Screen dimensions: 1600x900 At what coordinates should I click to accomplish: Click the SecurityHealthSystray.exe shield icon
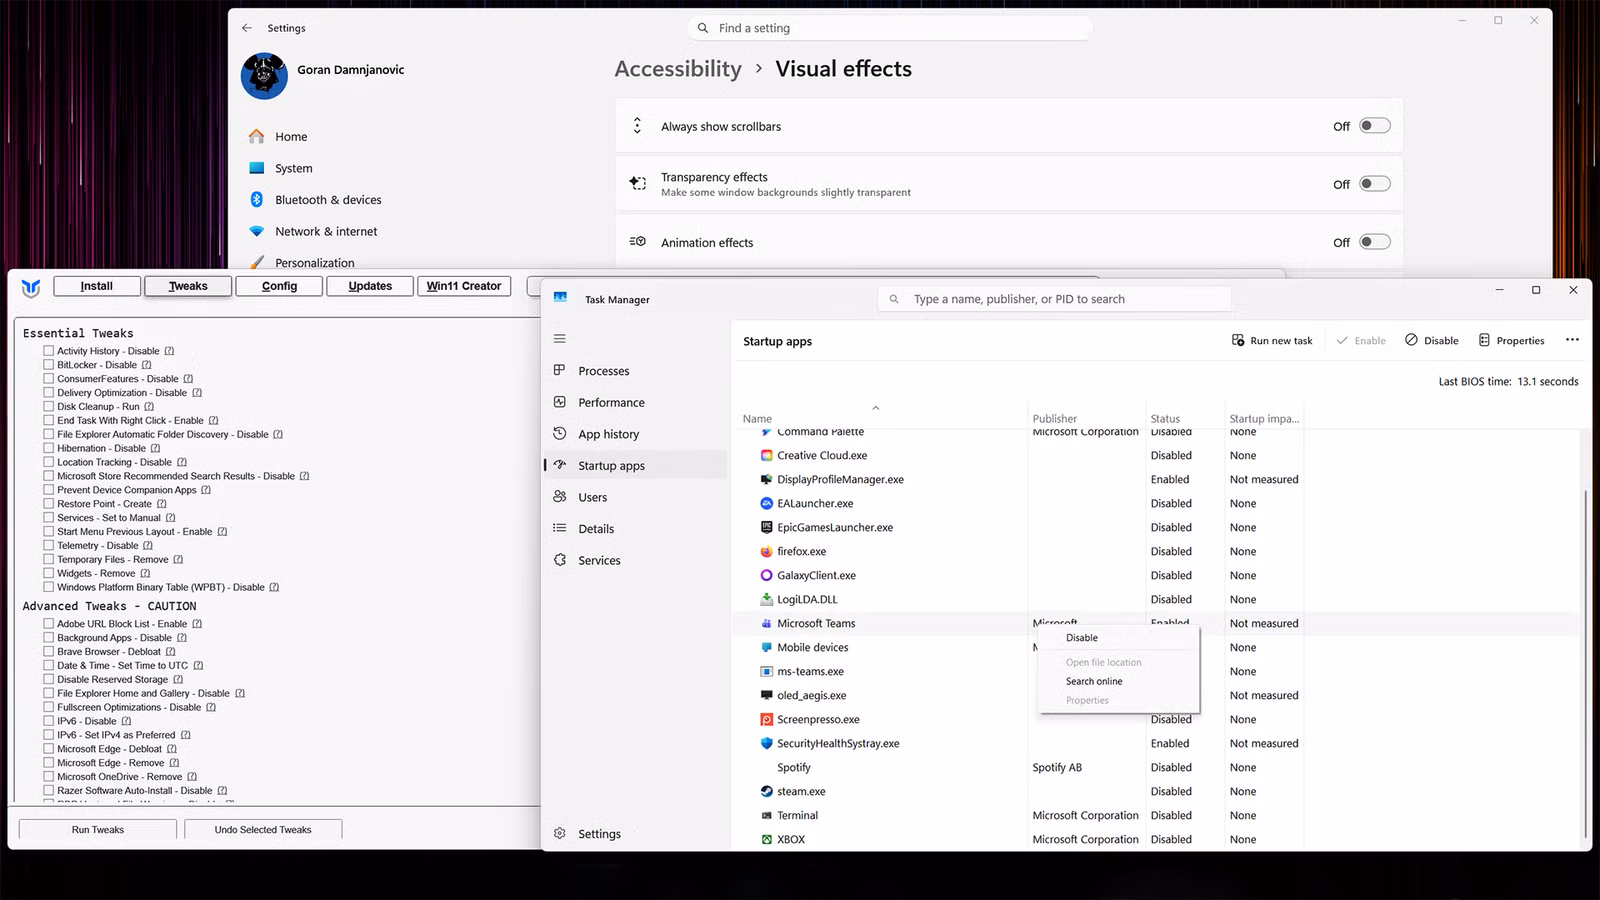pyautogui.click(x=767, y=743)
